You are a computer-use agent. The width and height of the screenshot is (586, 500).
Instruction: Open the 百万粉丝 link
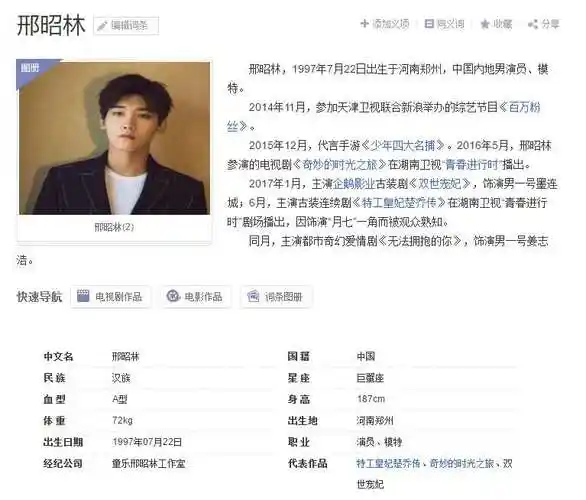click(x=383, y=117)
